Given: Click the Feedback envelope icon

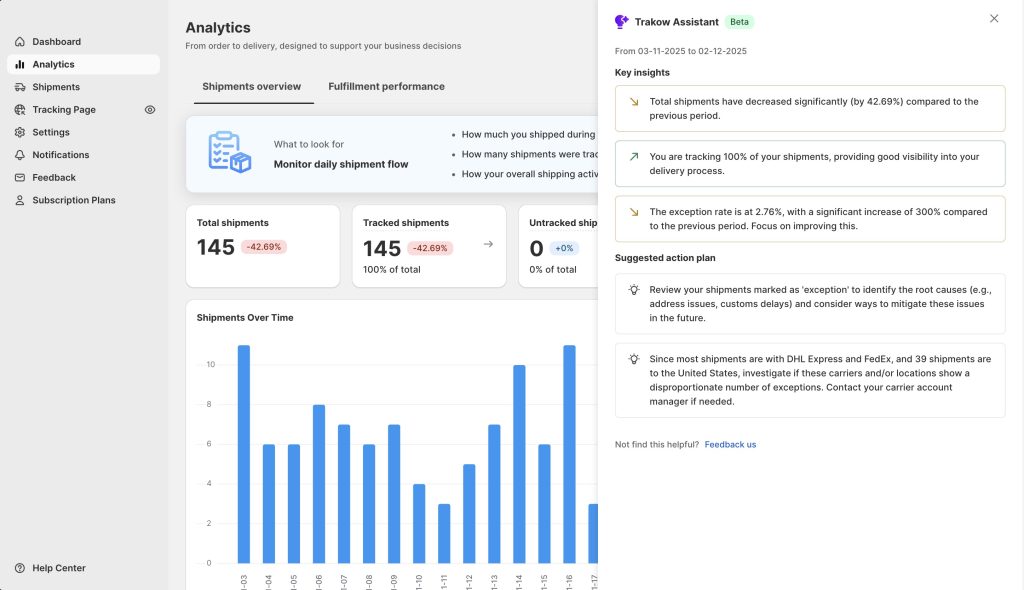Looking at the screenshot, I should click(x=20, y=178).
